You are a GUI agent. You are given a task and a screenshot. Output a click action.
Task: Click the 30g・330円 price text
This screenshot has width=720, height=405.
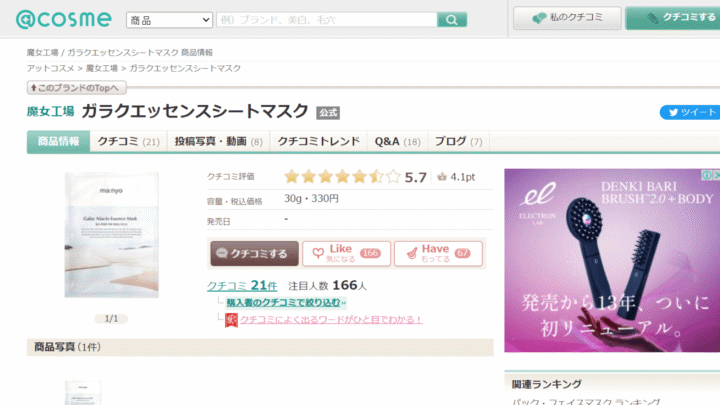(311, 198)
